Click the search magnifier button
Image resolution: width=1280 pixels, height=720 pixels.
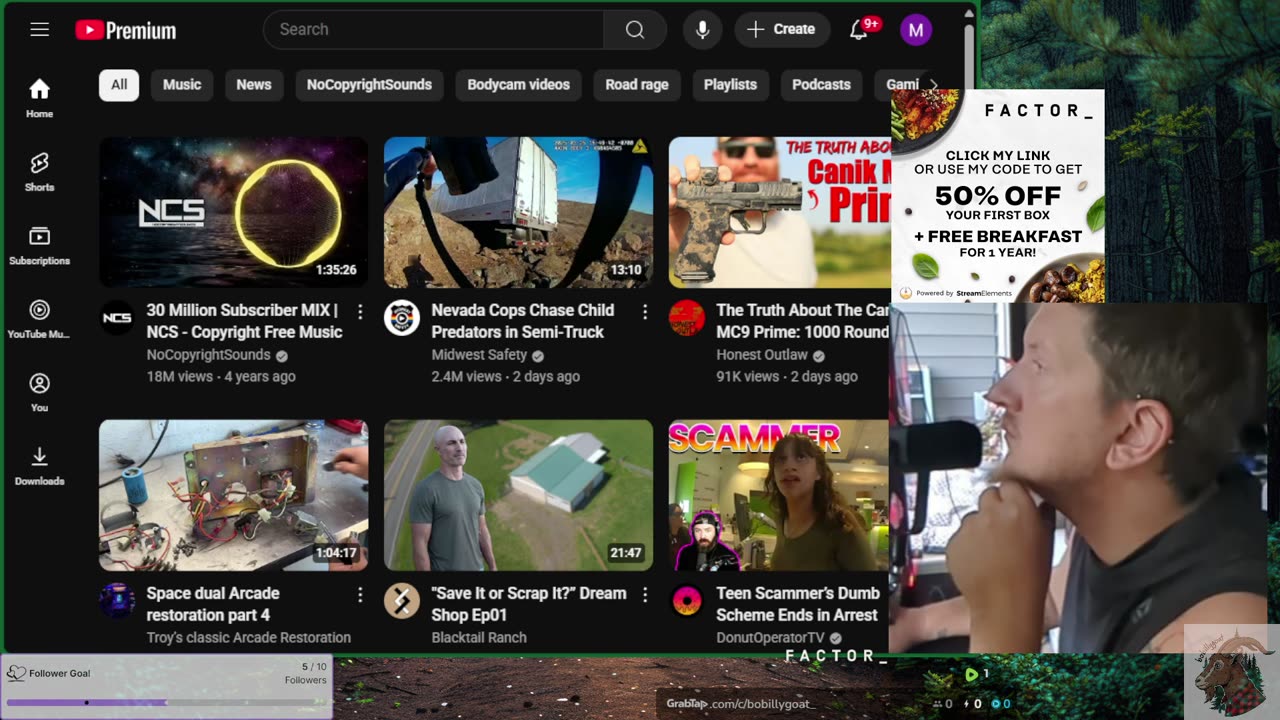click(x=635, y=29)
